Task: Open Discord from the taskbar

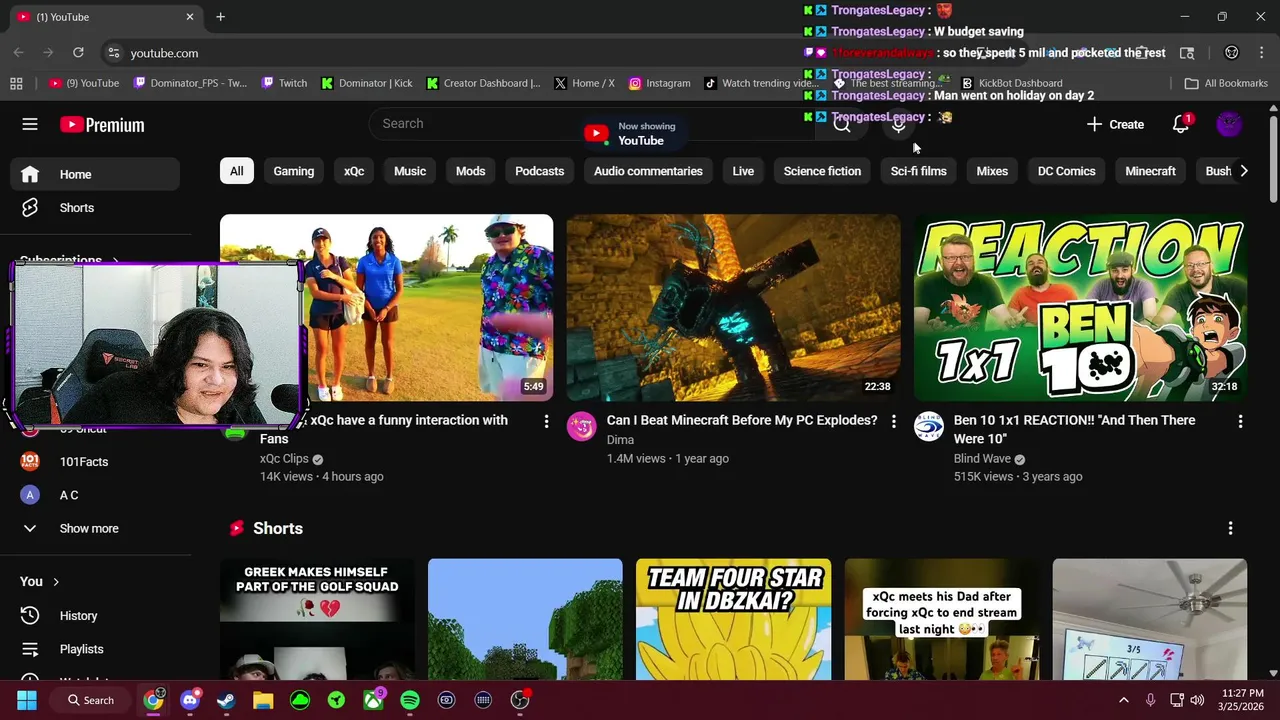Action: (x=190, y=700)
